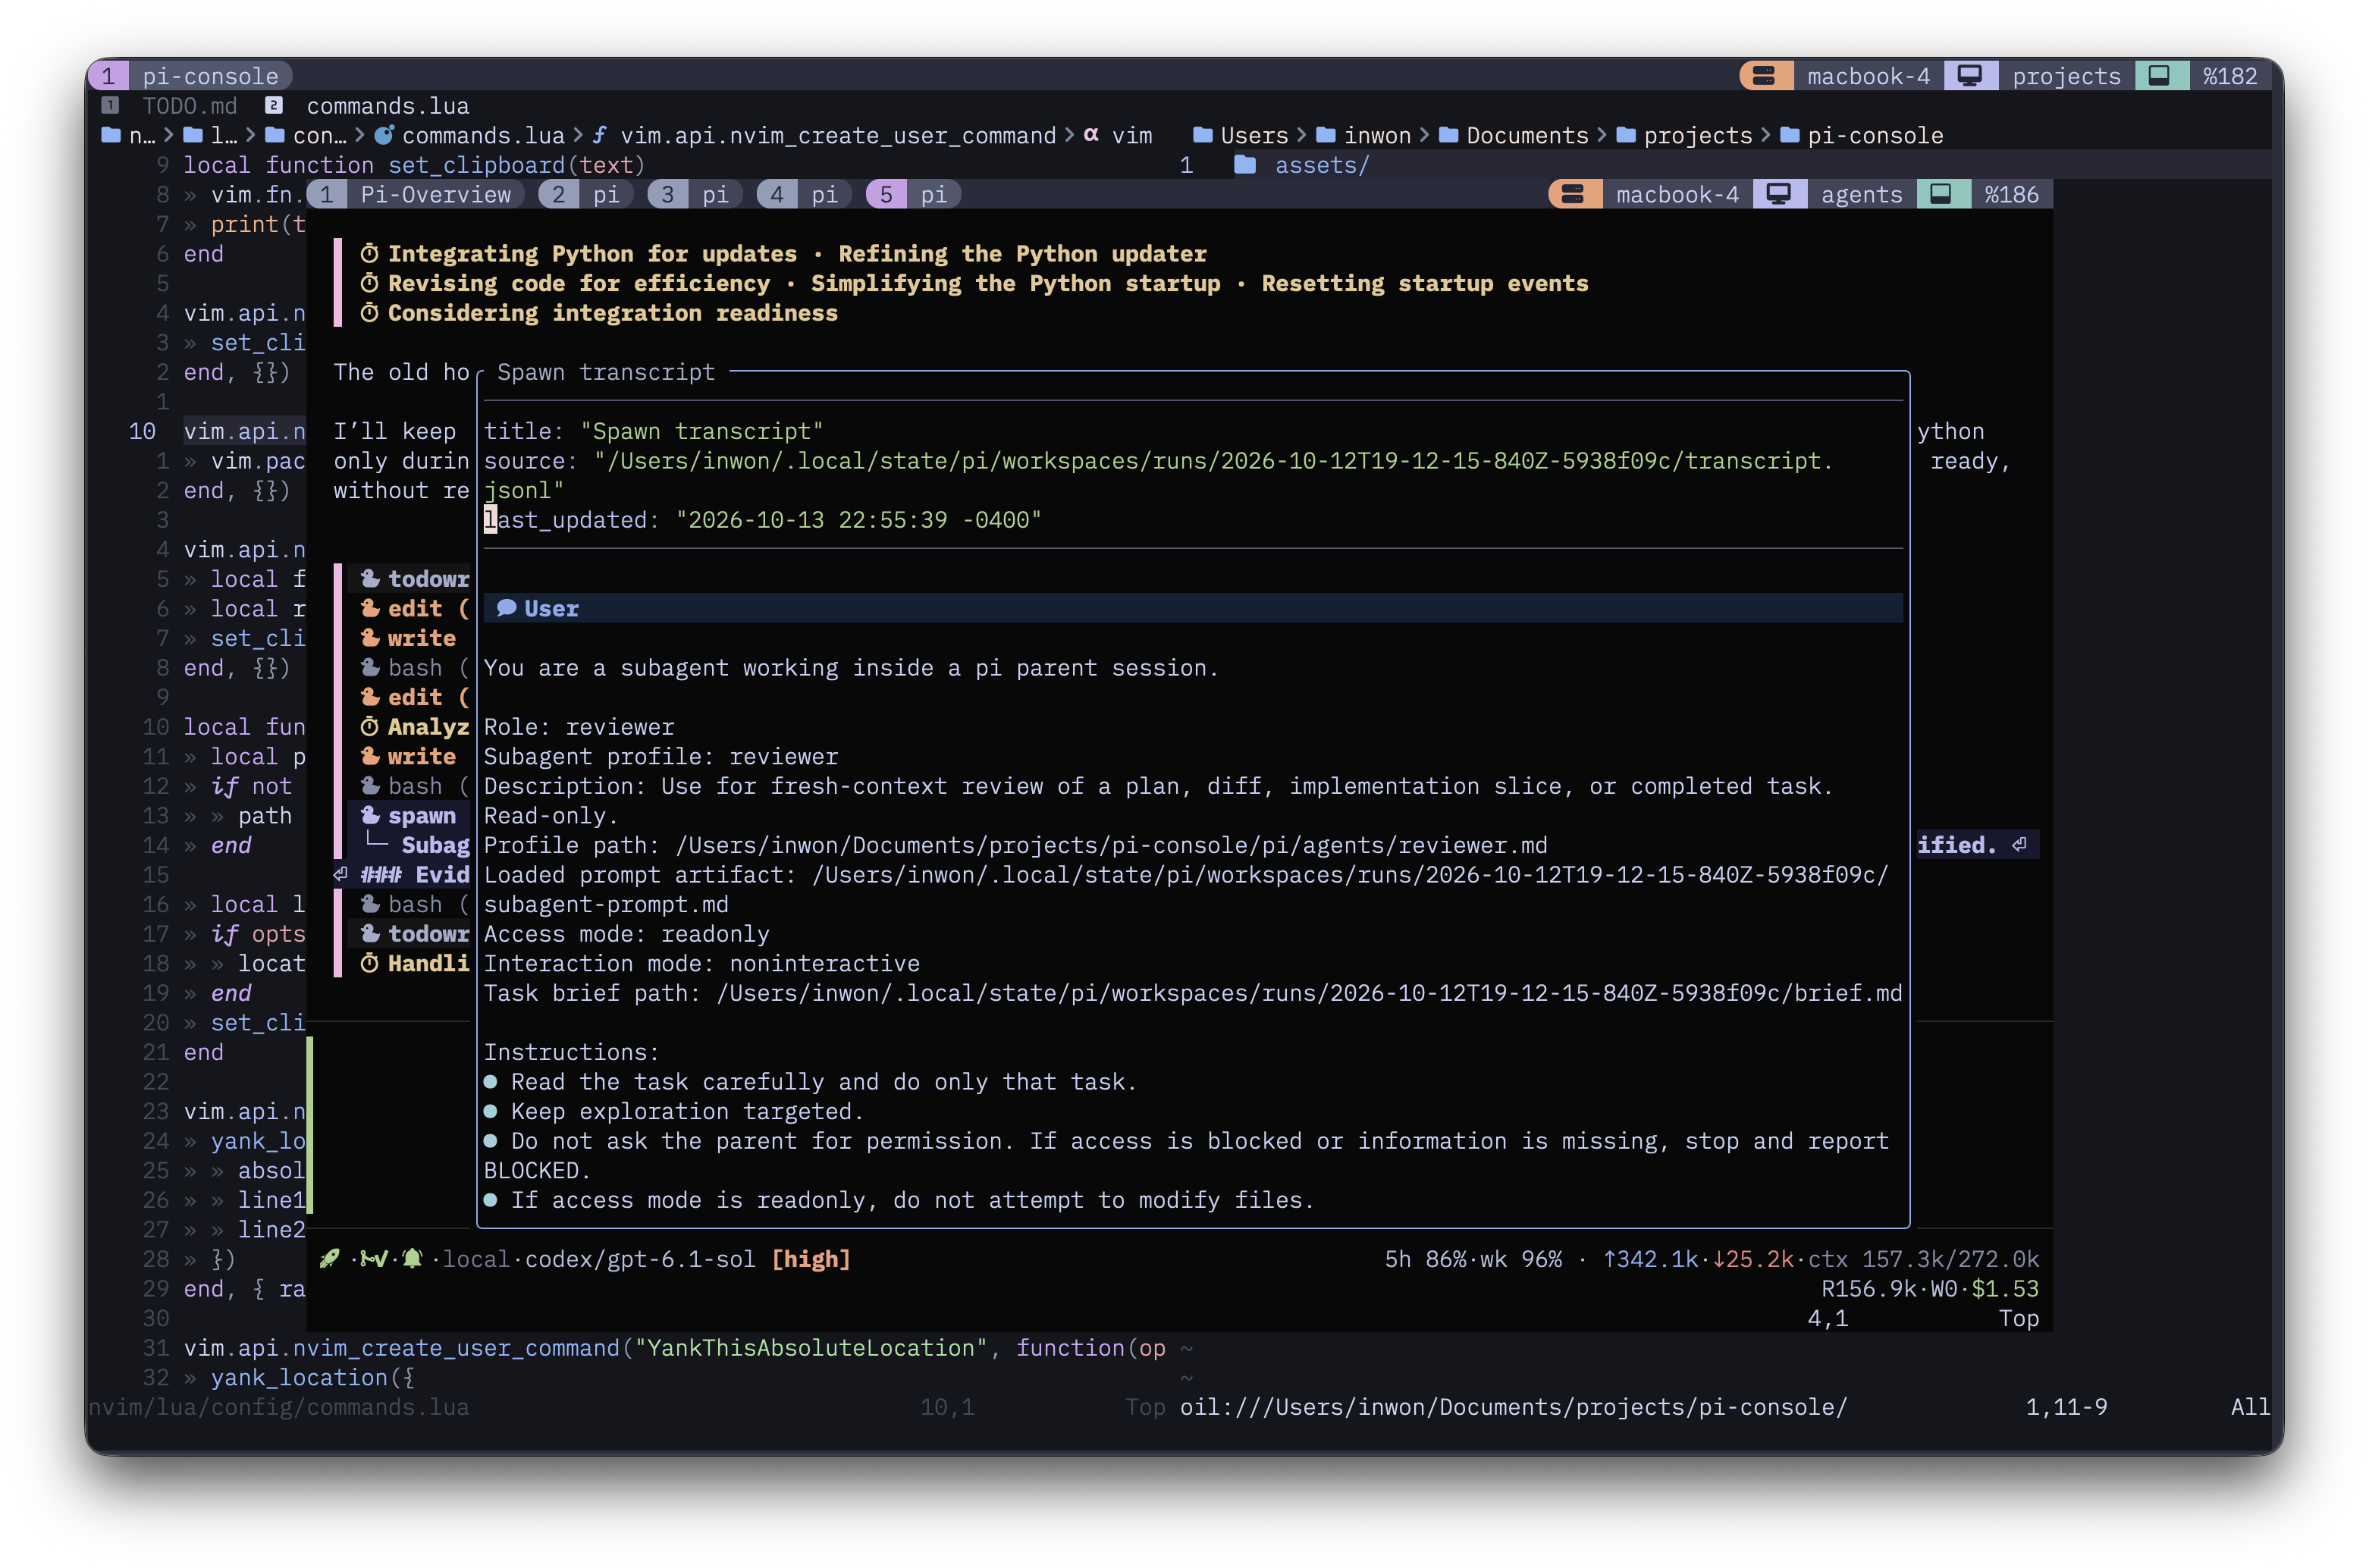This screenshot has width=2369, height=1568.
Task: Click the [high] reasoning level indicator
Action: coord(811,1259)
